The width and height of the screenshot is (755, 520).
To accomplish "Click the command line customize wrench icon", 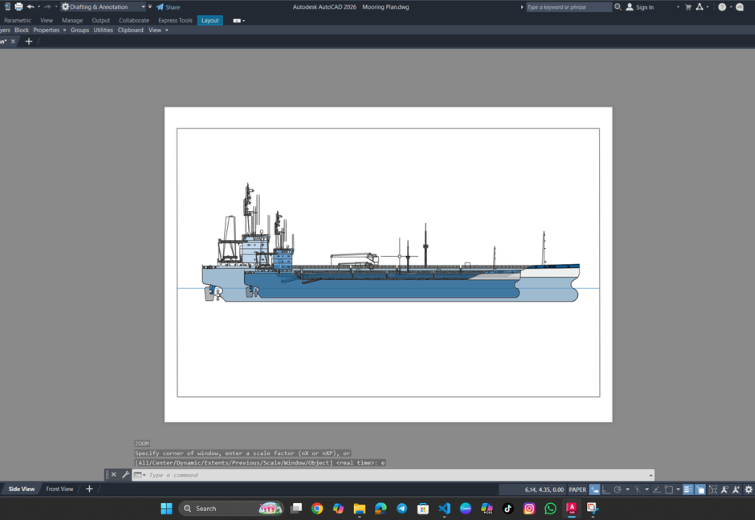I will click(125, 475).
